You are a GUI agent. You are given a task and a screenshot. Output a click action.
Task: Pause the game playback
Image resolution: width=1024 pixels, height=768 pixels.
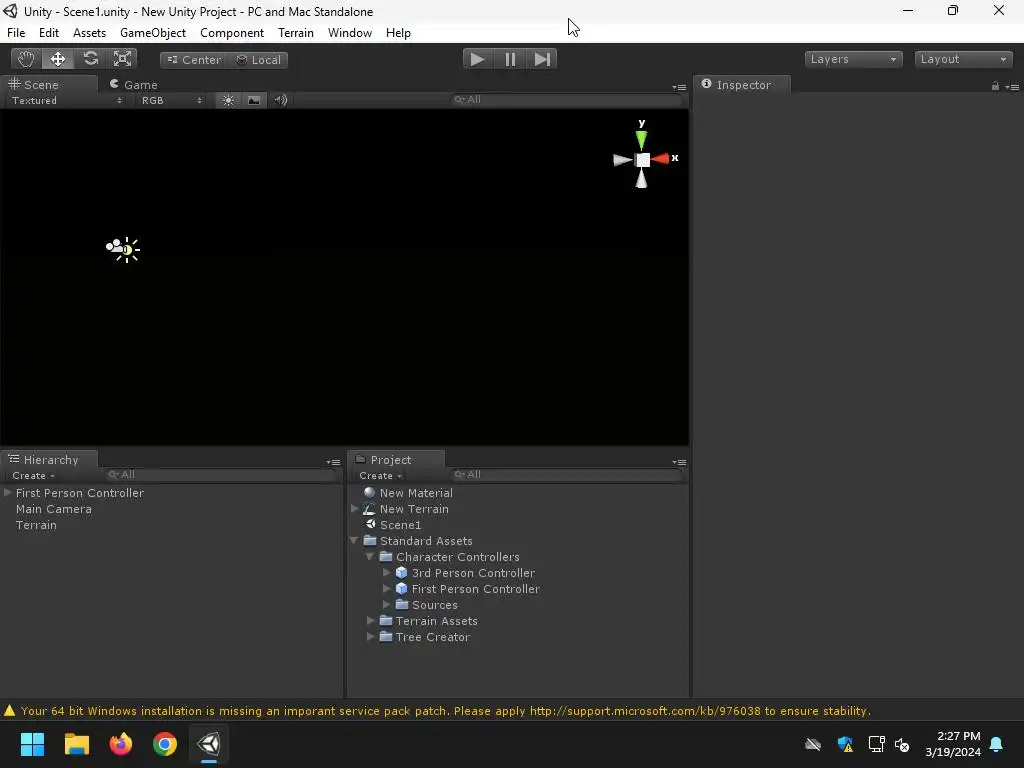tap(510, 59)
